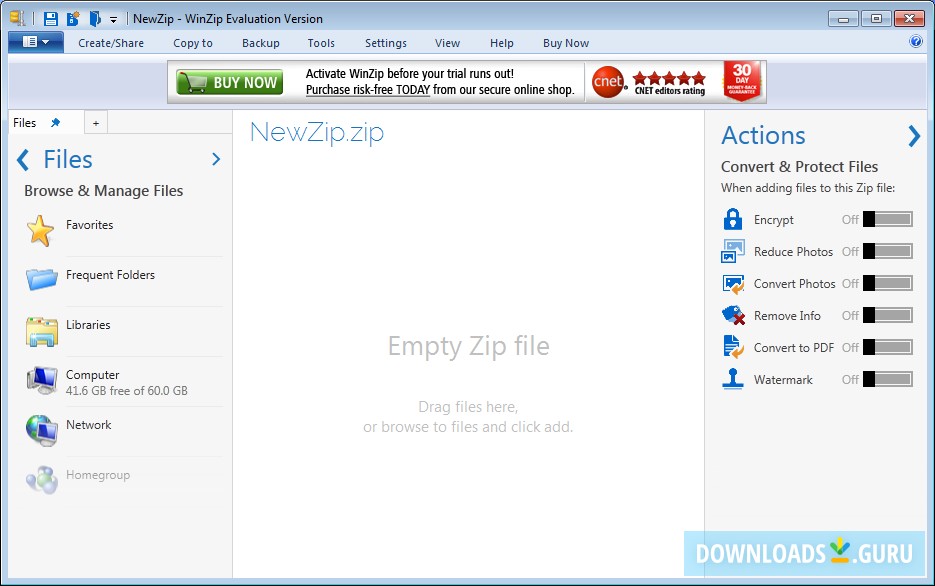Image resolution: width=935 pixels, height=586 pixels.
Task: Click the Remove Info icon
Action: (733, 315)
